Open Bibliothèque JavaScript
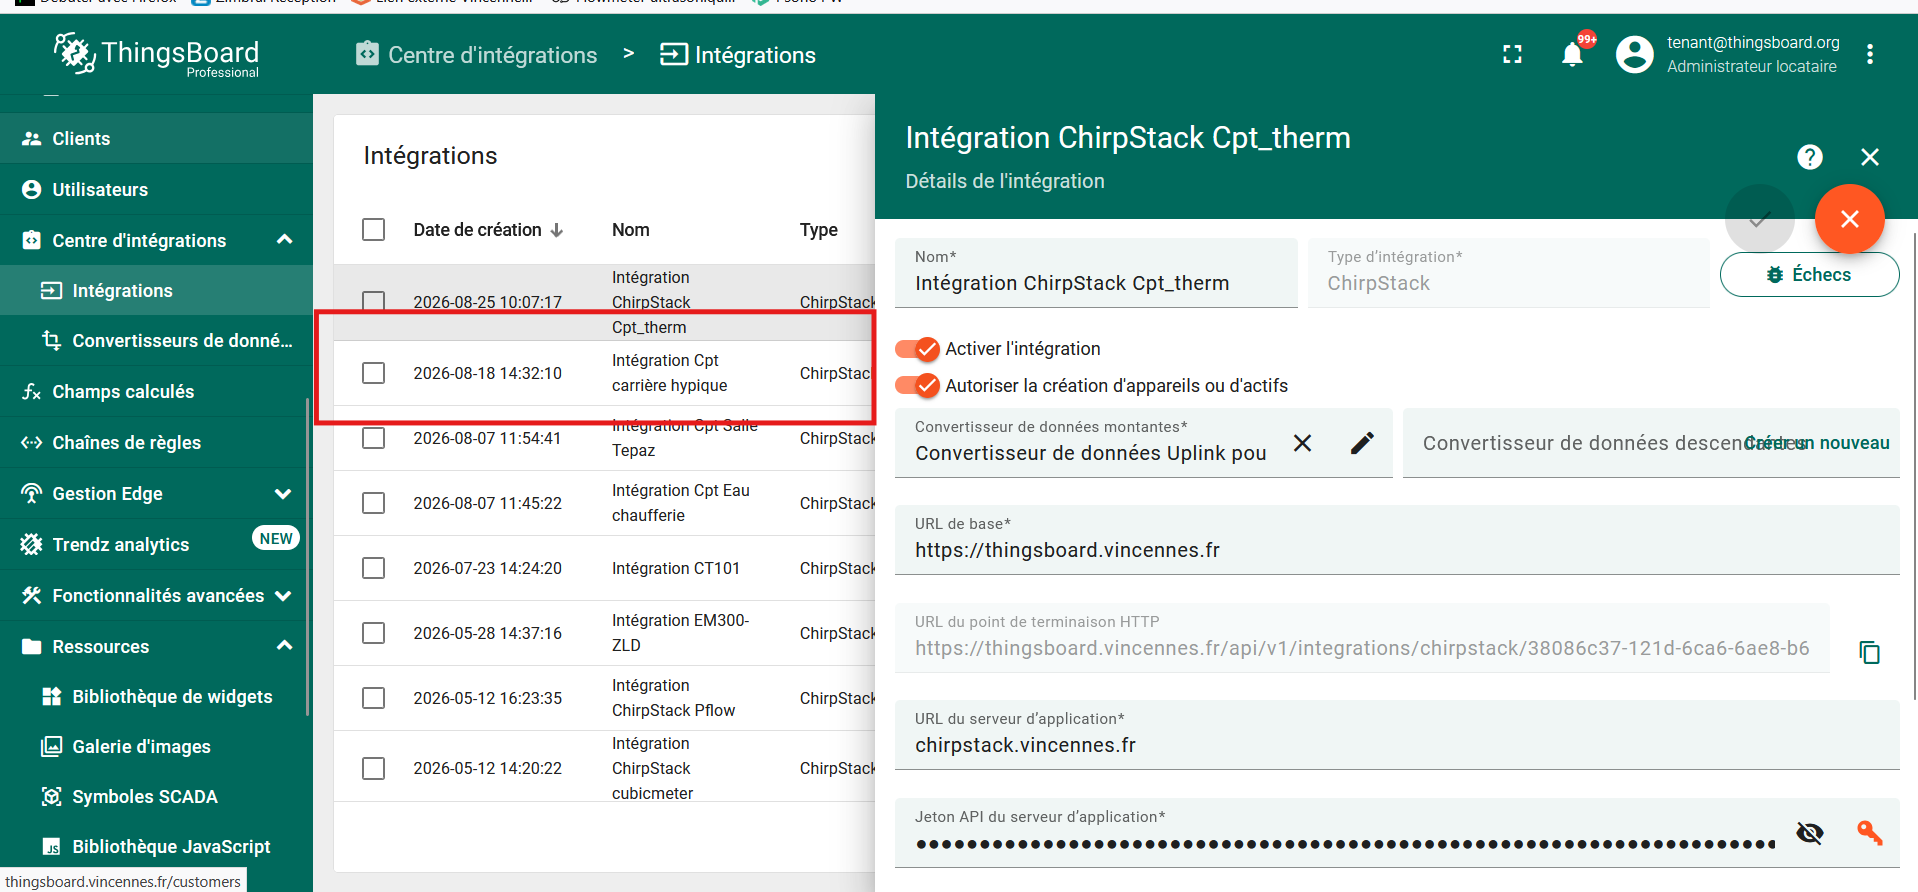This screenshot has width=1918, height=892. tap(156, 847)
